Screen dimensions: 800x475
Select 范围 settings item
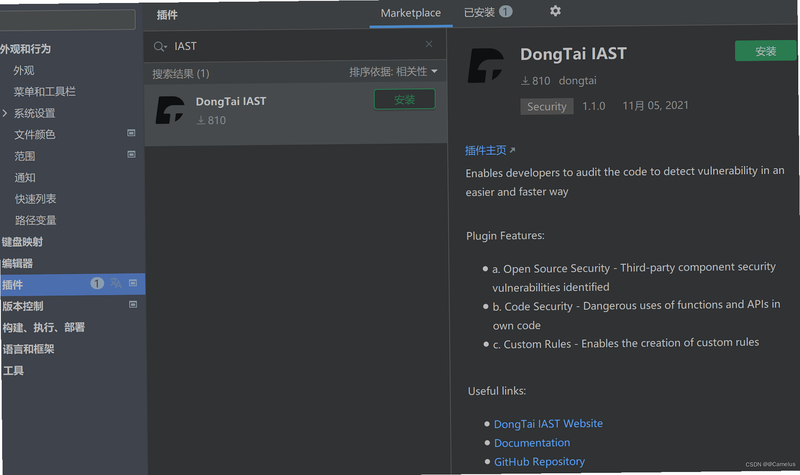click(x=24, y=156)
